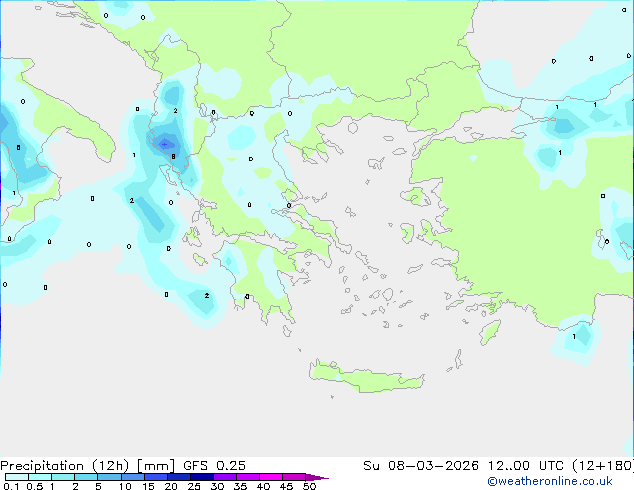Screen dimensions: 634x490
Task: Click the legend label "0.5"
Action: click(x=35, y=486)
